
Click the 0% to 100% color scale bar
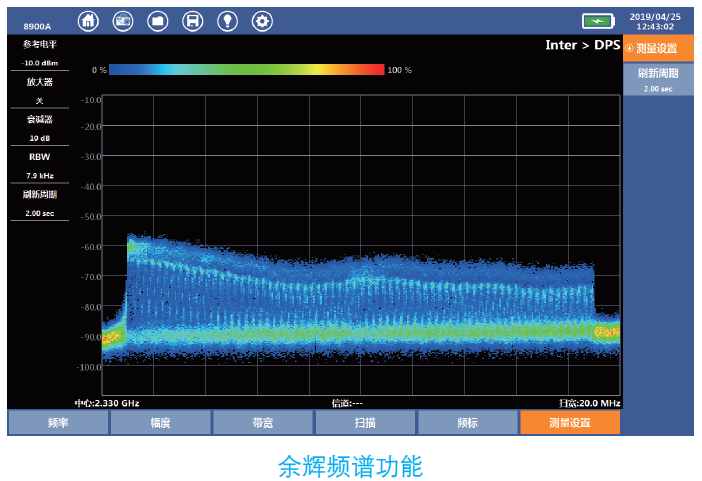tap(246, 70)
